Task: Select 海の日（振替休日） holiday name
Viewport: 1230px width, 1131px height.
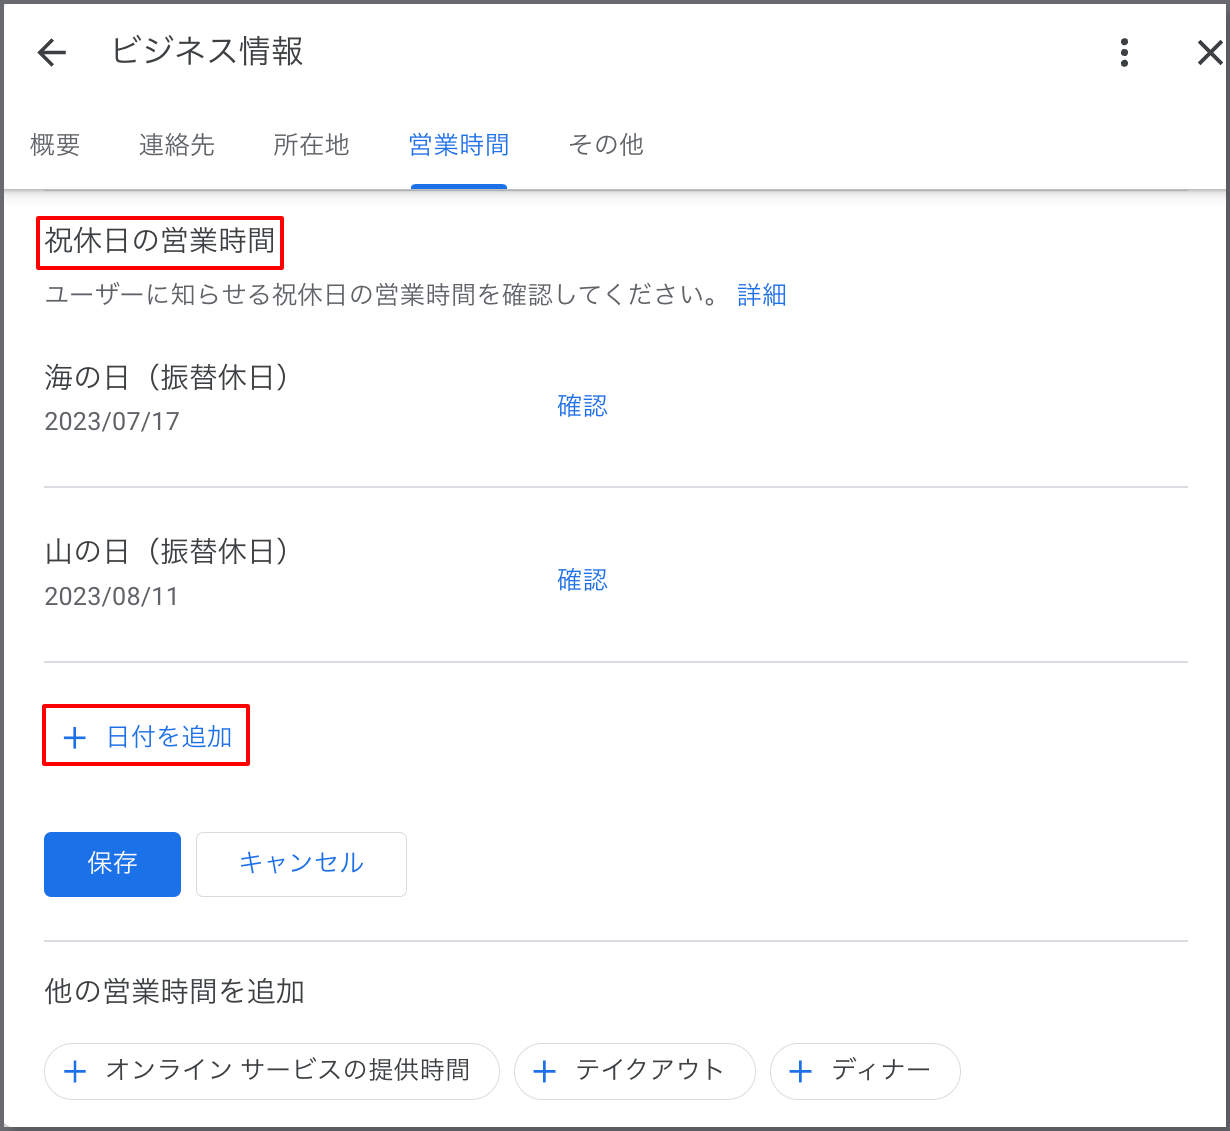Action: (167, 377)
